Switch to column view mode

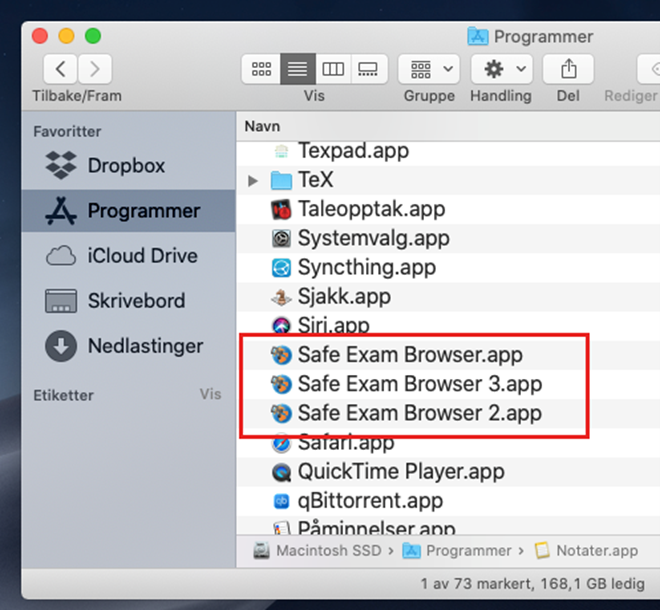click(x=333, y=69)
